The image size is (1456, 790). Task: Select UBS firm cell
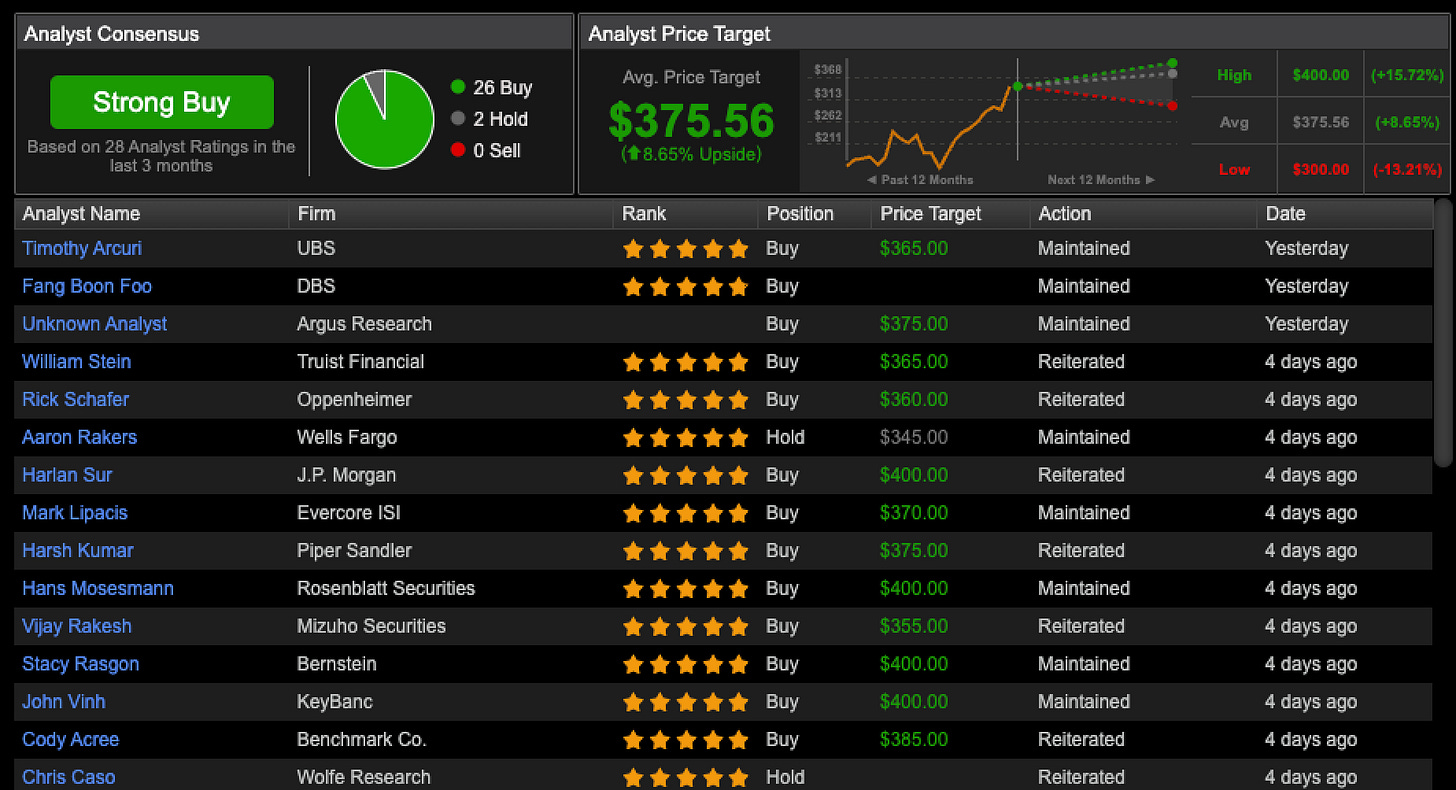click(x=316, y=248)
